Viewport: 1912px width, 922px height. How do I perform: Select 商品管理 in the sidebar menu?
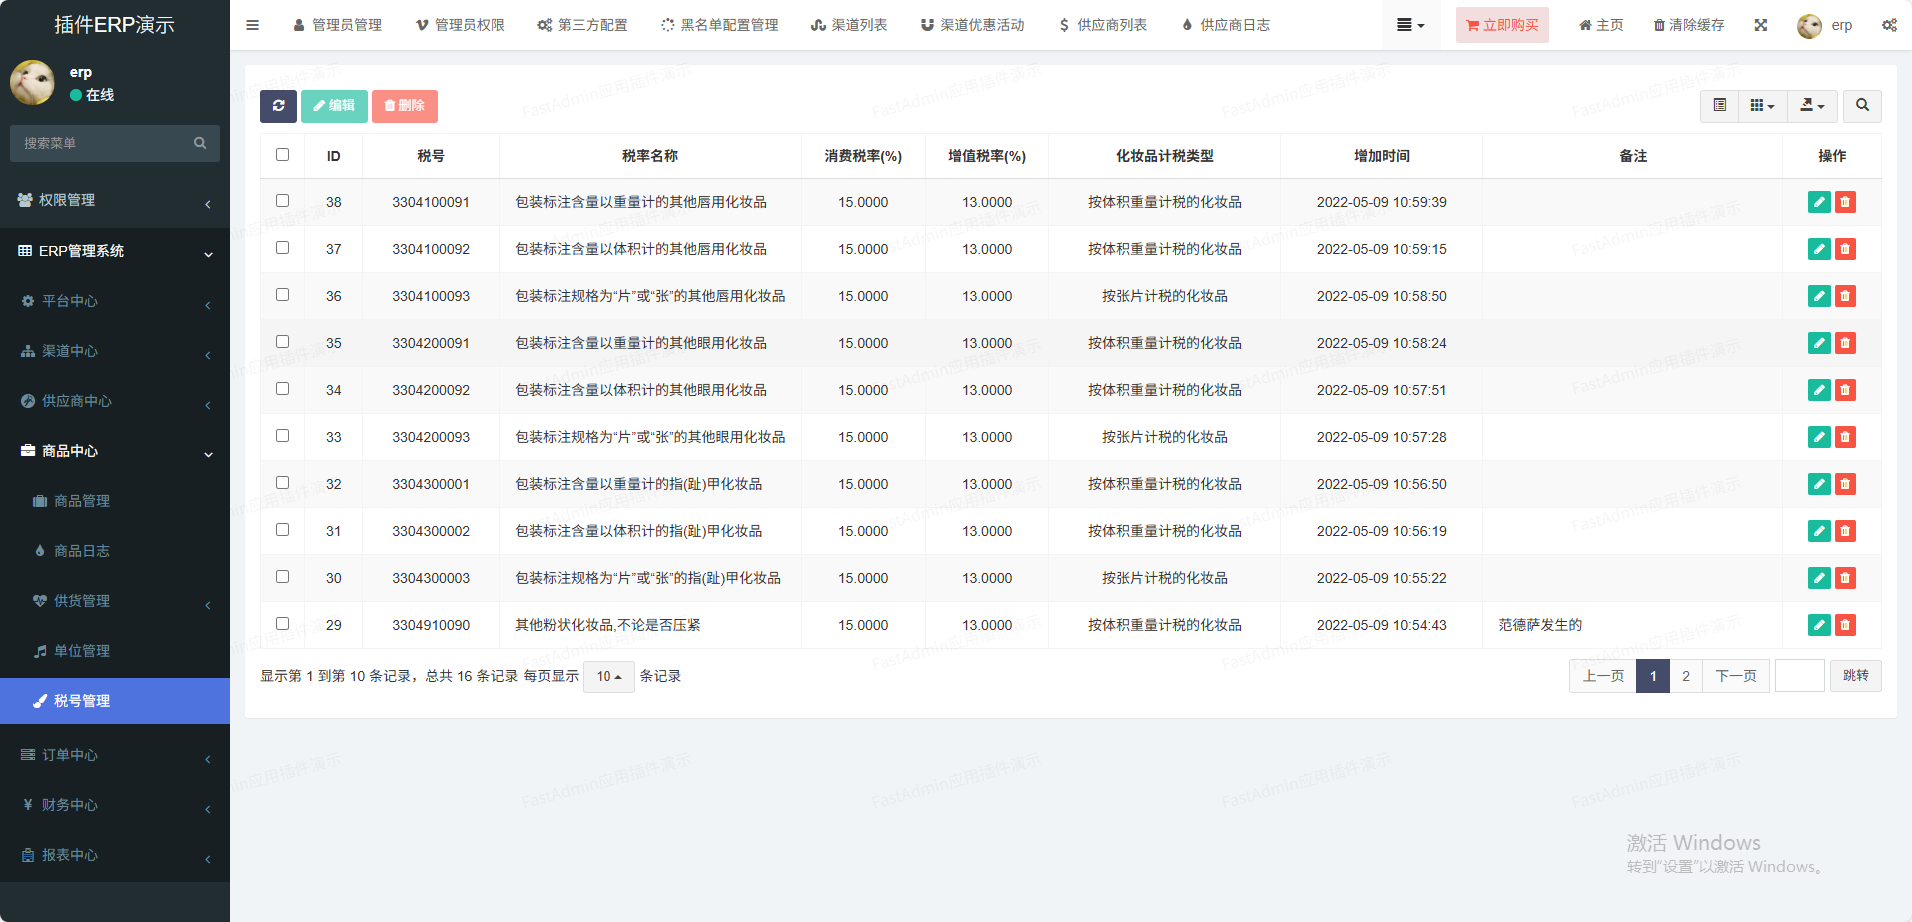82,501
